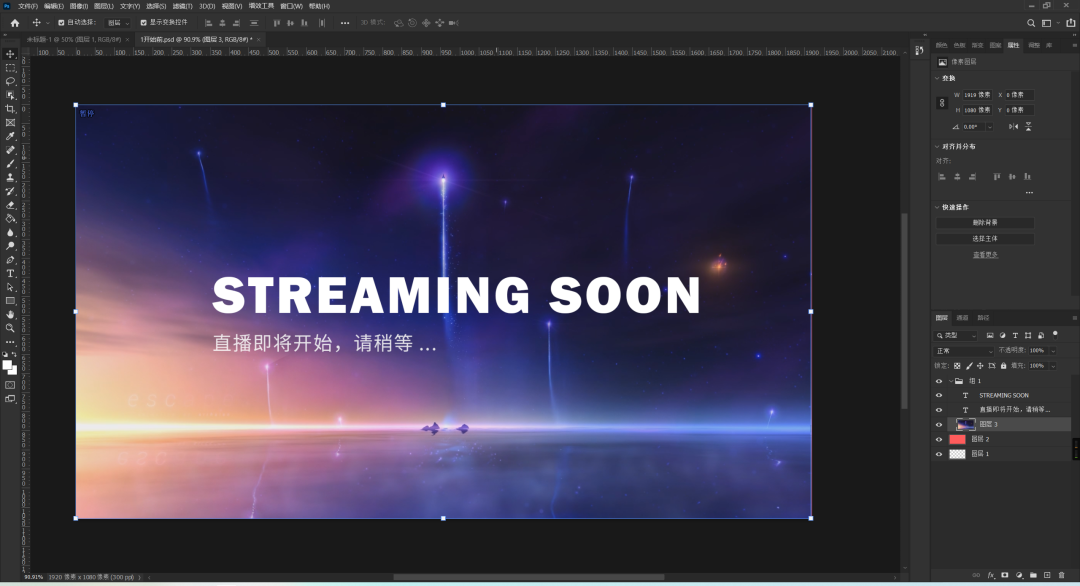Toggle the 自动选择 checkbox
The height and width of the screenshot is (586, 1080).
coord(61,22)
